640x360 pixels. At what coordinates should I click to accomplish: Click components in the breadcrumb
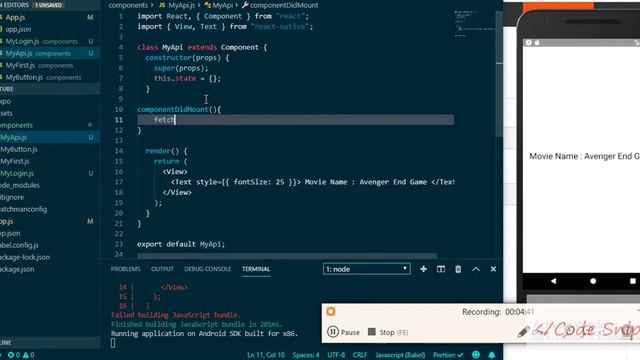[128, 5]
